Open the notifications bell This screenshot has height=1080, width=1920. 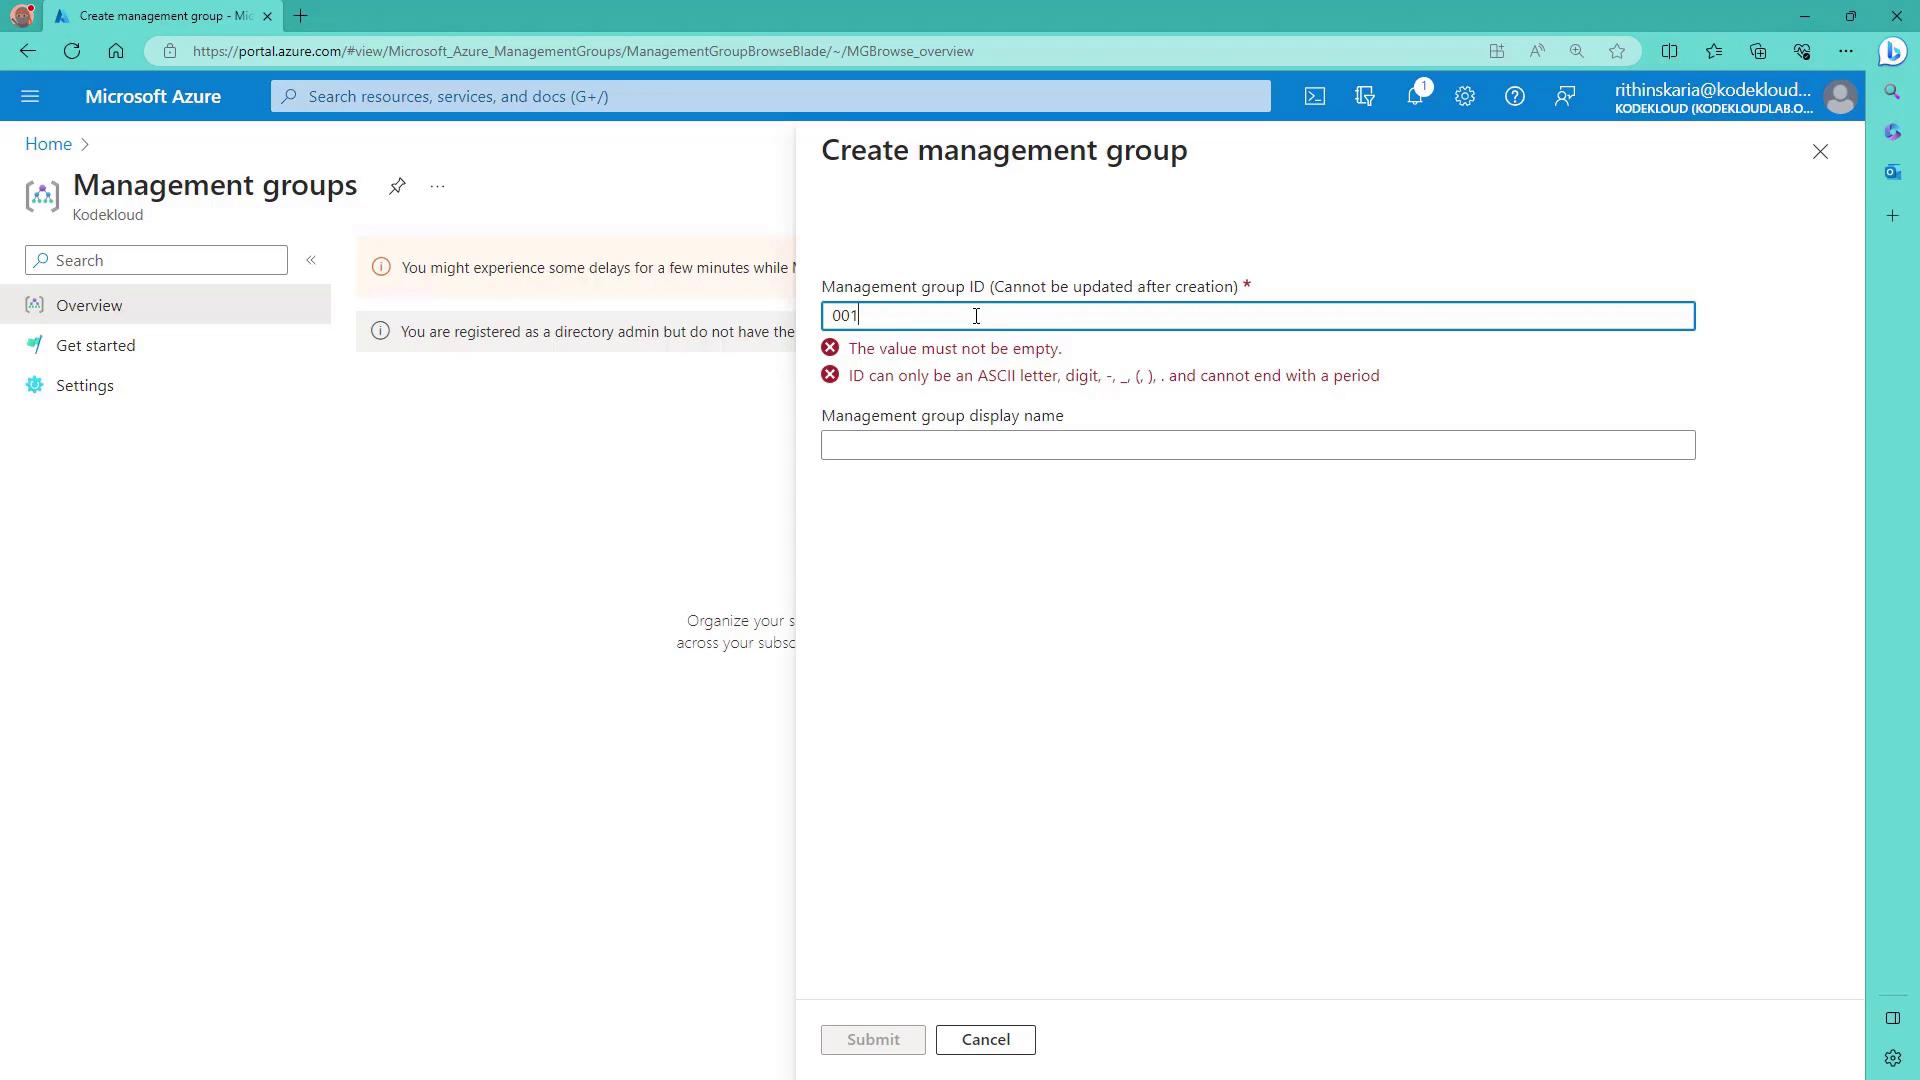click(1415, 96)
